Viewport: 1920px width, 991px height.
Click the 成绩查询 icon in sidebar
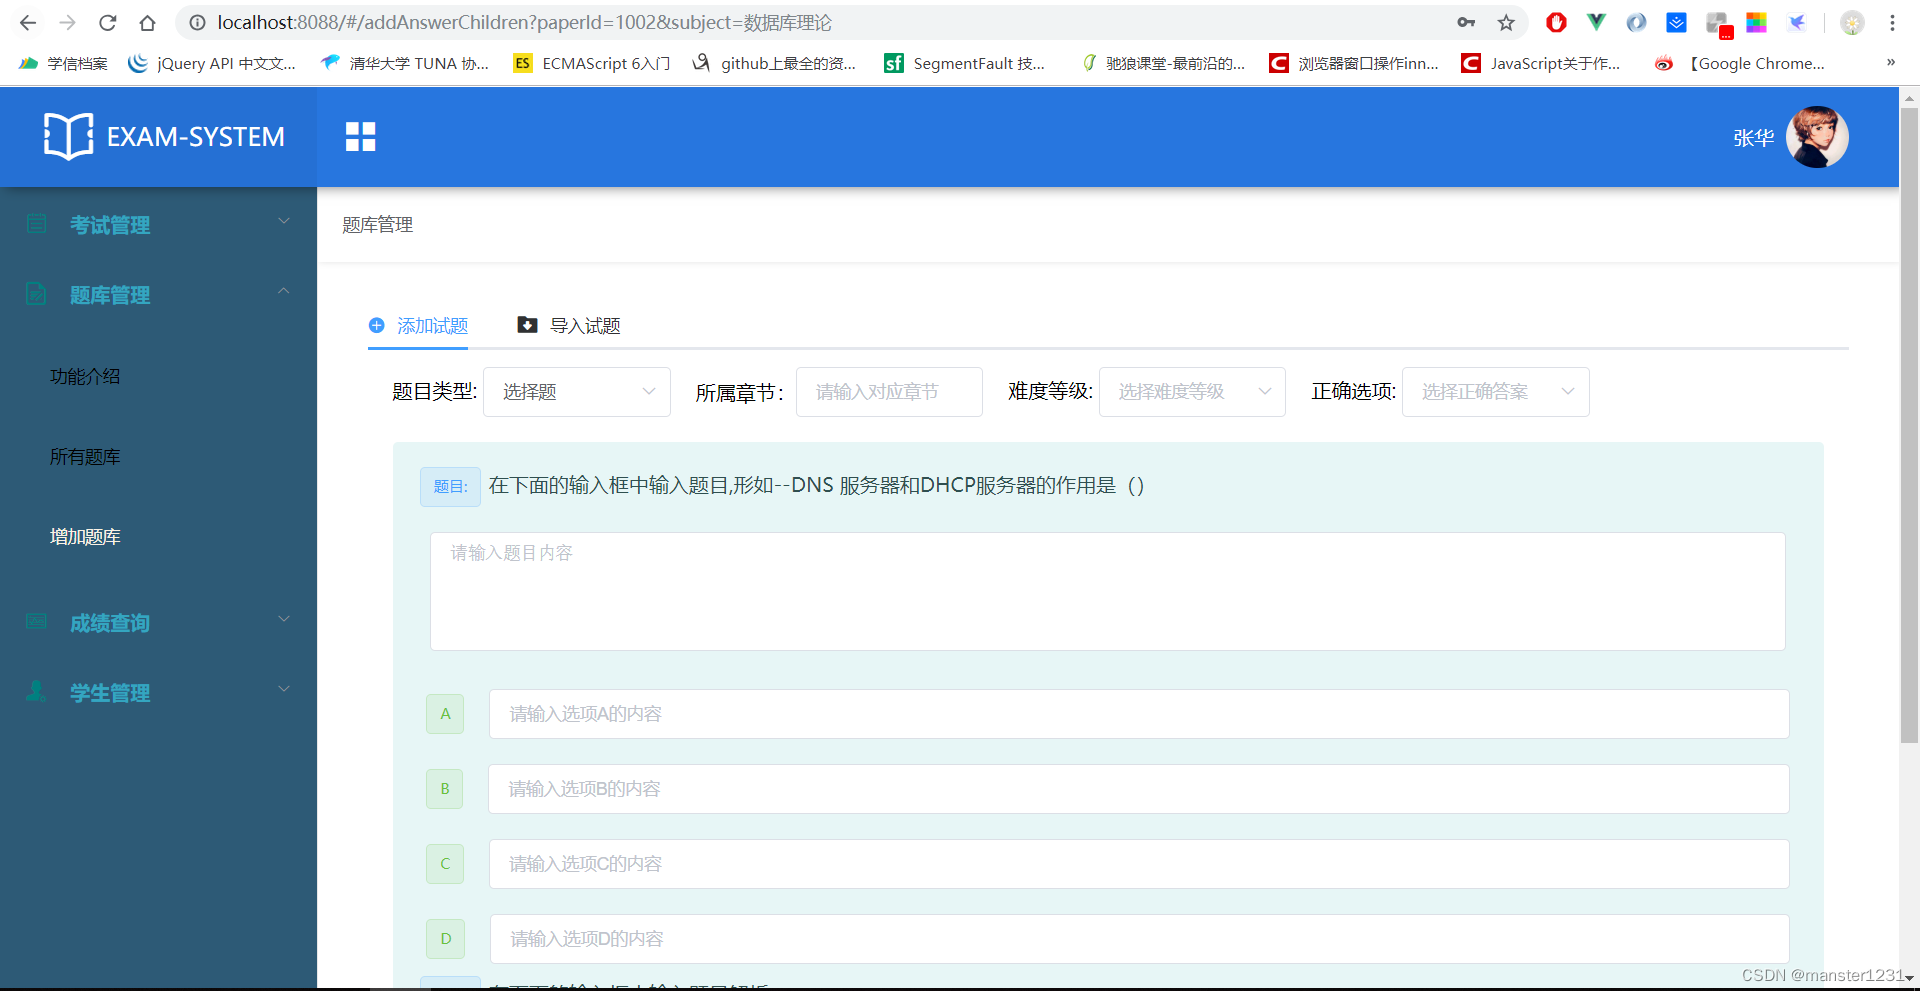pos(36,621)
